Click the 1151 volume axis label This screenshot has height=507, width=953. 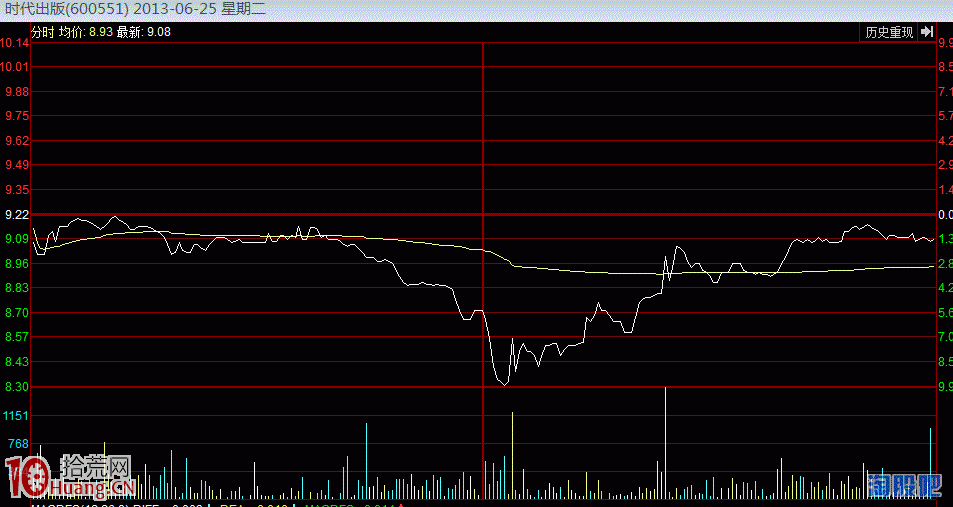[x=15, y=415]
